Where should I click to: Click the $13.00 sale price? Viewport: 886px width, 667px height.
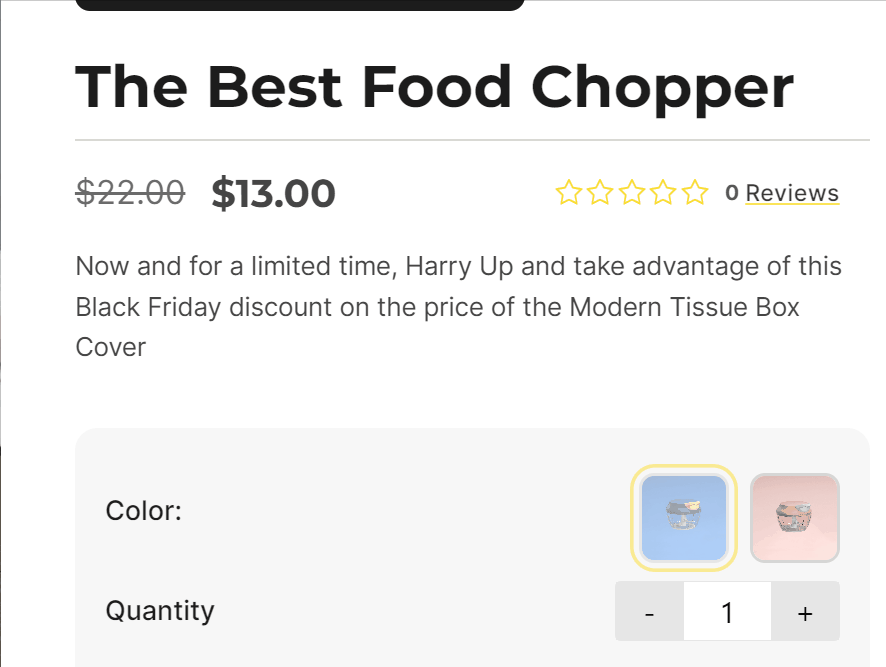click(x=273, y=193)
